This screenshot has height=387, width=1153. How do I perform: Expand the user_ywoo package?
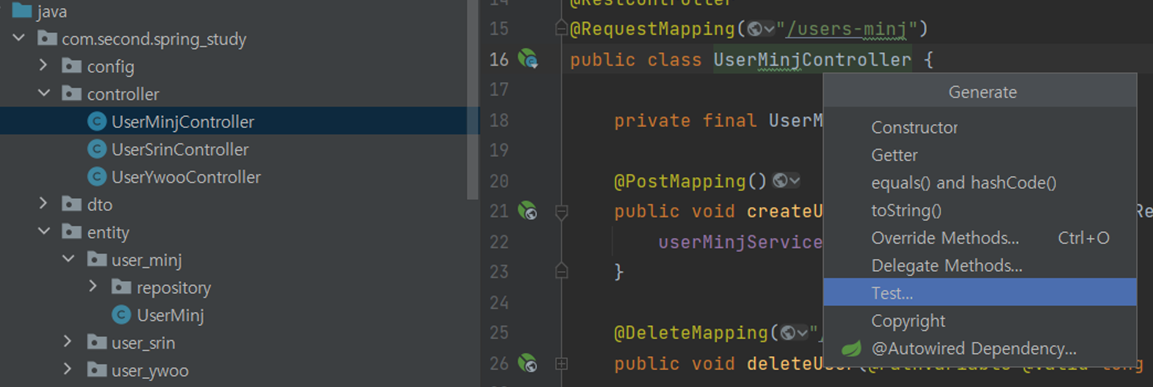coord(68,369)
